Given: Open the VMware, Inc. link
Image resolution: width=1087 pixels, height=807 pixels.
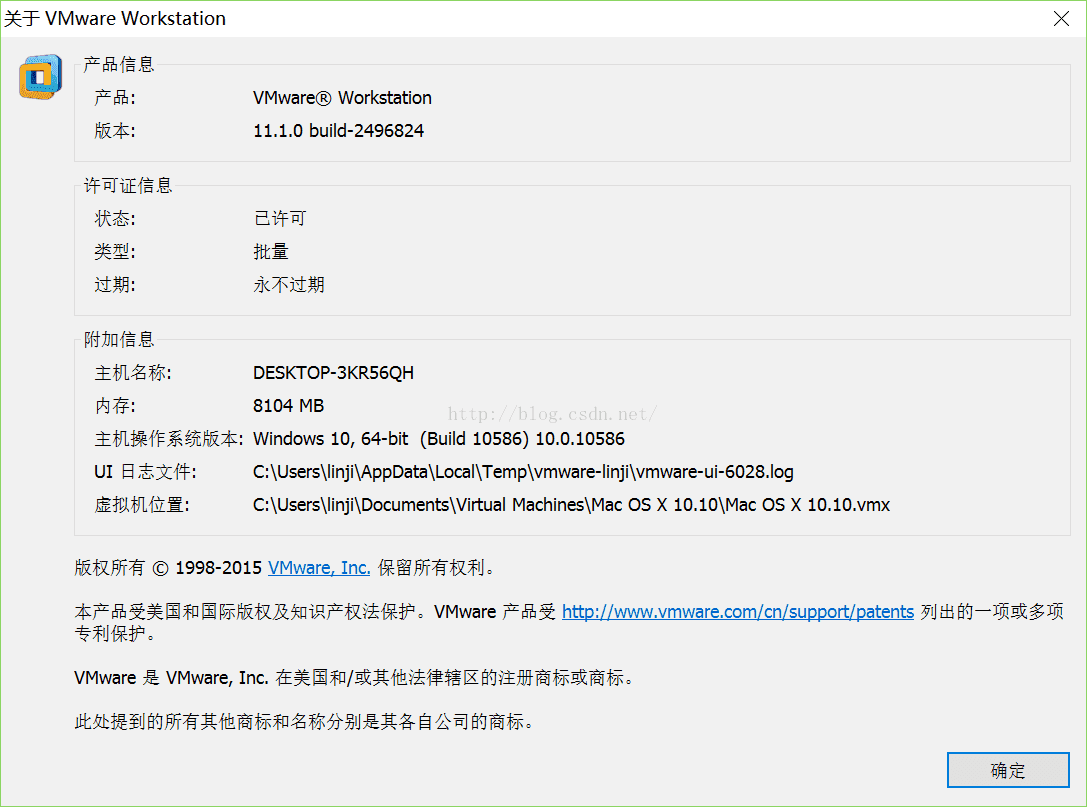Looking at the screenshot, I should (319, 568).
